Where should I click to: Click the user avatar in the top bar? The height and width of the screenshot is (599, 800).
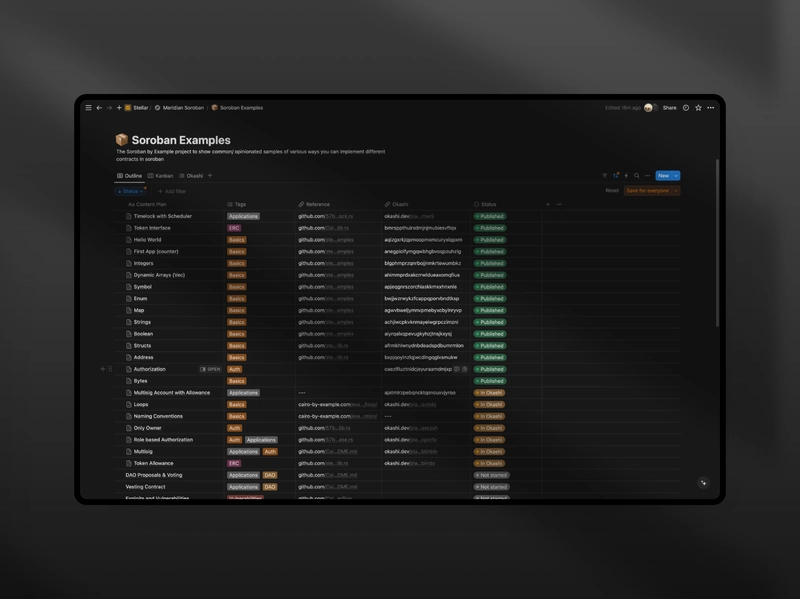tap(648, 108)
